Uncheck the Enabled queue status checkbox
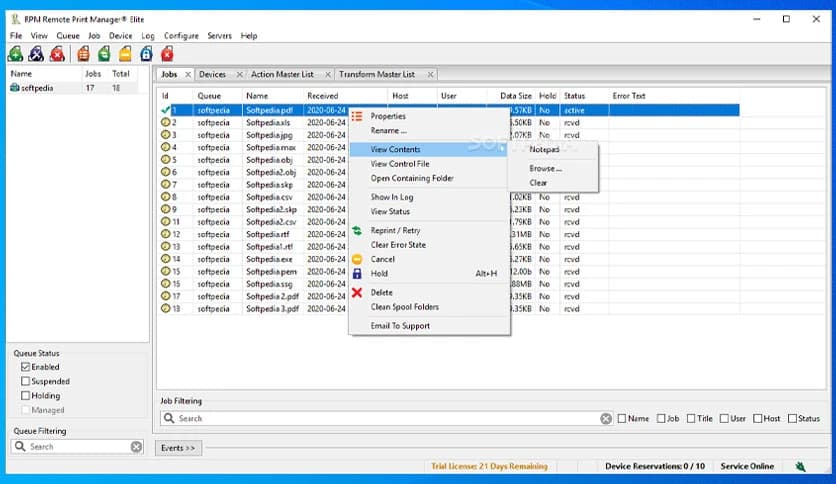This screenshot has width=836, height=484. [25, 367]
